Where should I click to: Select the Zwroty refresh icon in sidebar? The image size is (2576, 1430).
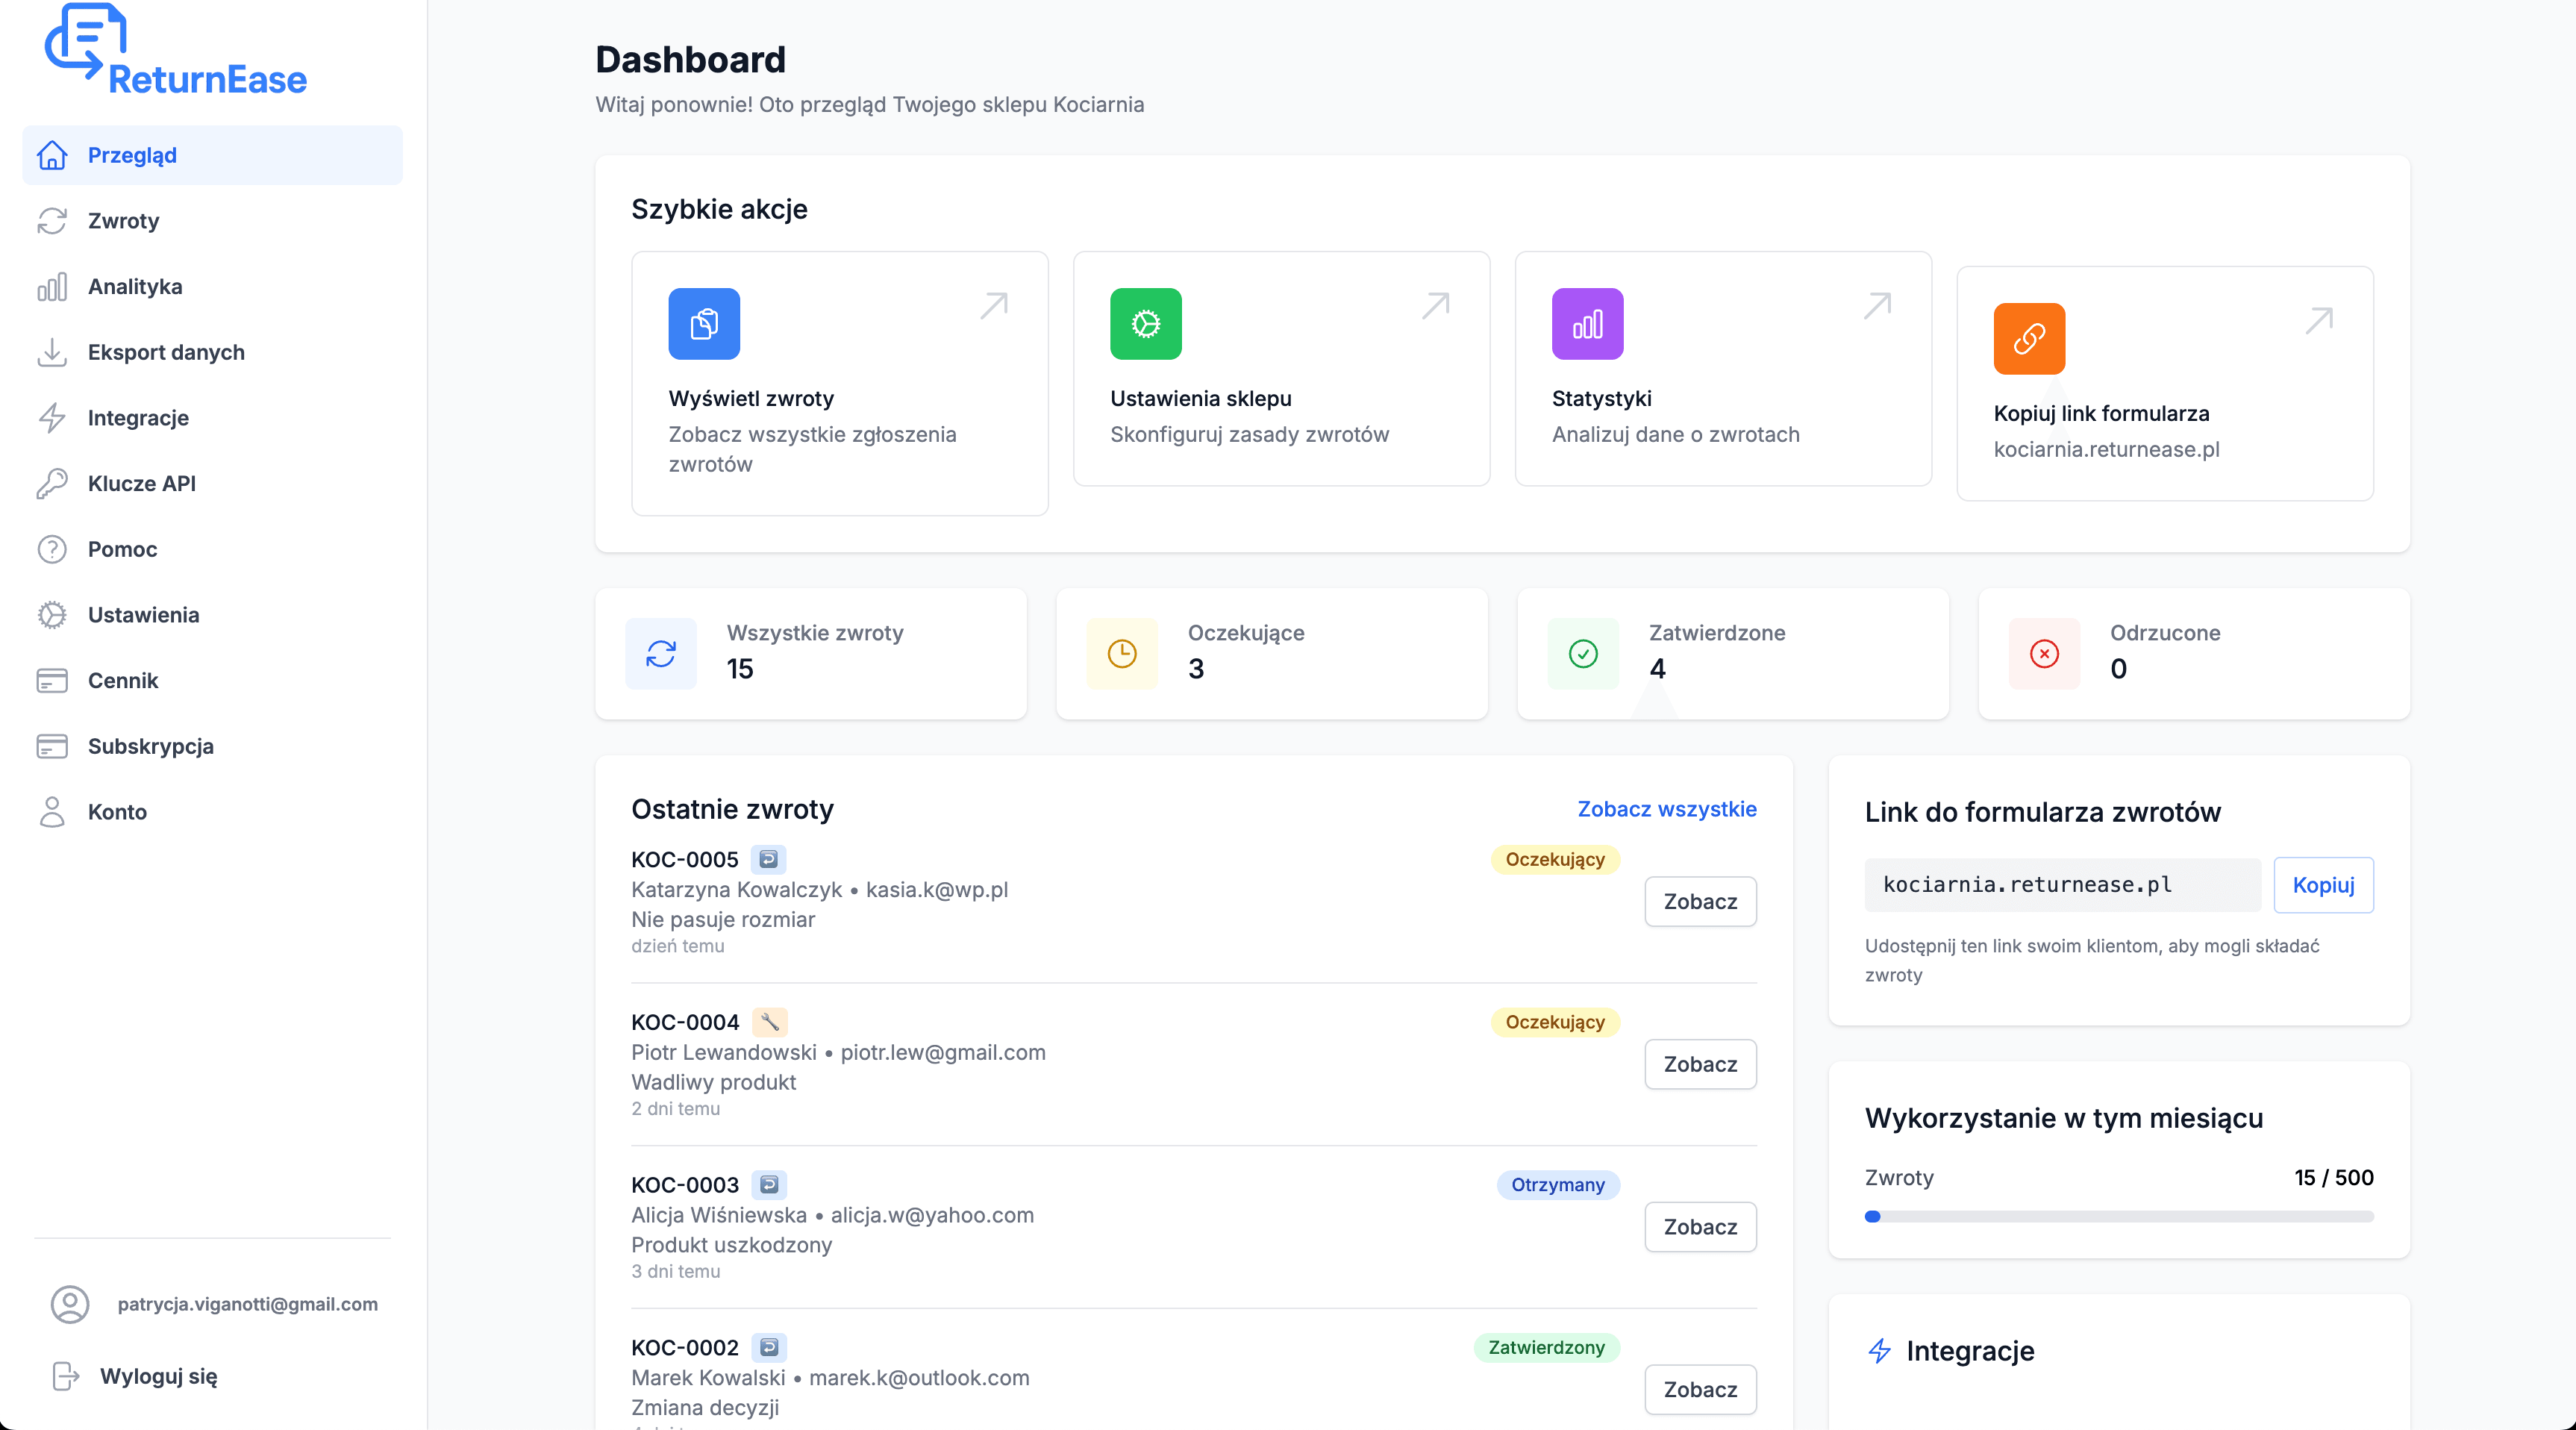tap(53, 221)
